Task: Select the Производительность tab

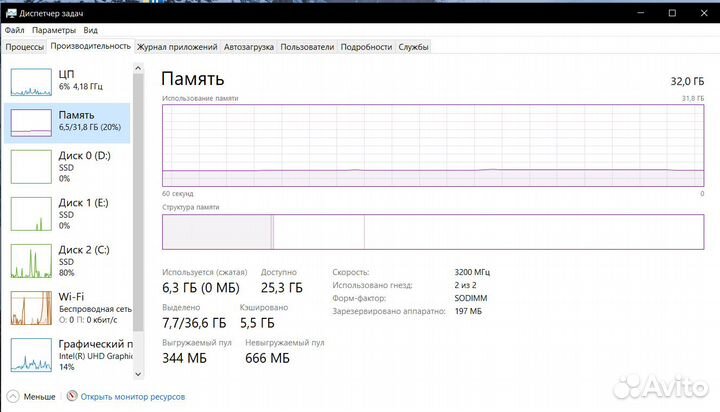Action: click(x=90, y=46)
